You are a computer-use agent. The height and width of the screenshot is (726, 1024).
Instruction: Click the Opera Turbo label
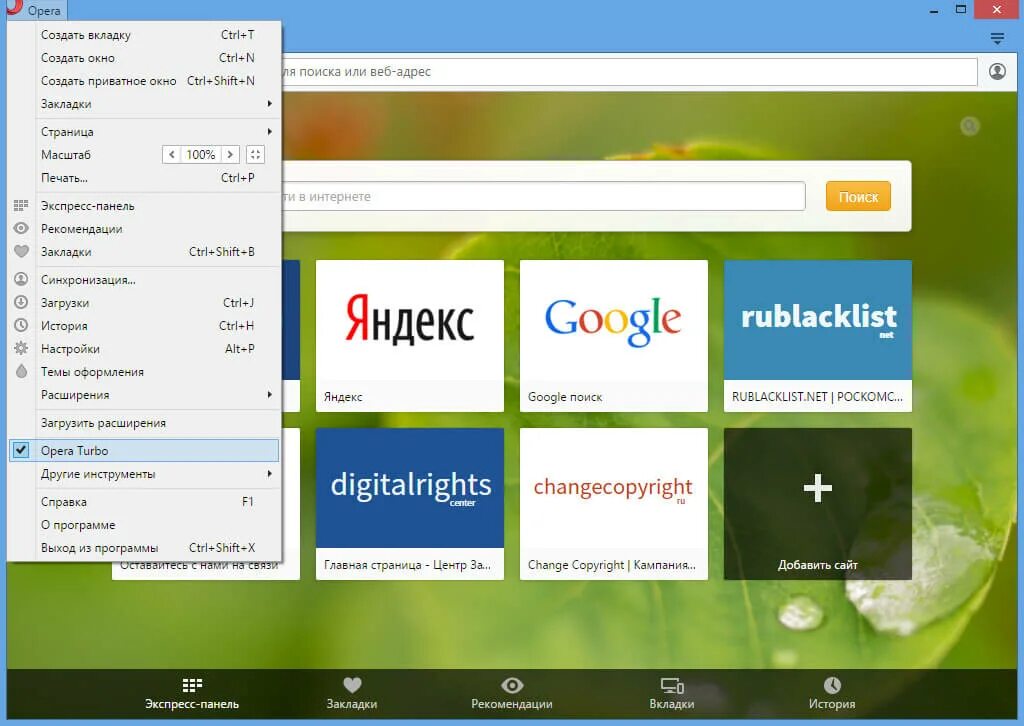pos(74,450)
